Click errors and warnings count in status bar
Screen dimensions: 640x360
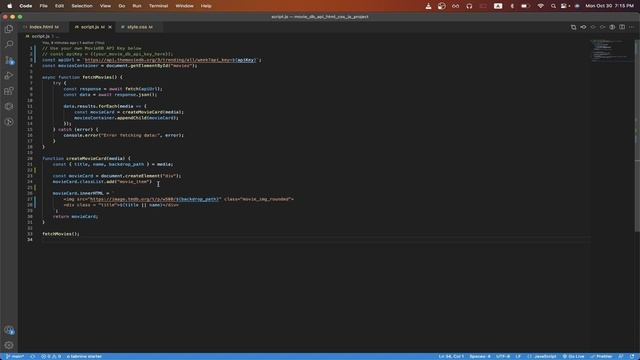pos(51,356)
